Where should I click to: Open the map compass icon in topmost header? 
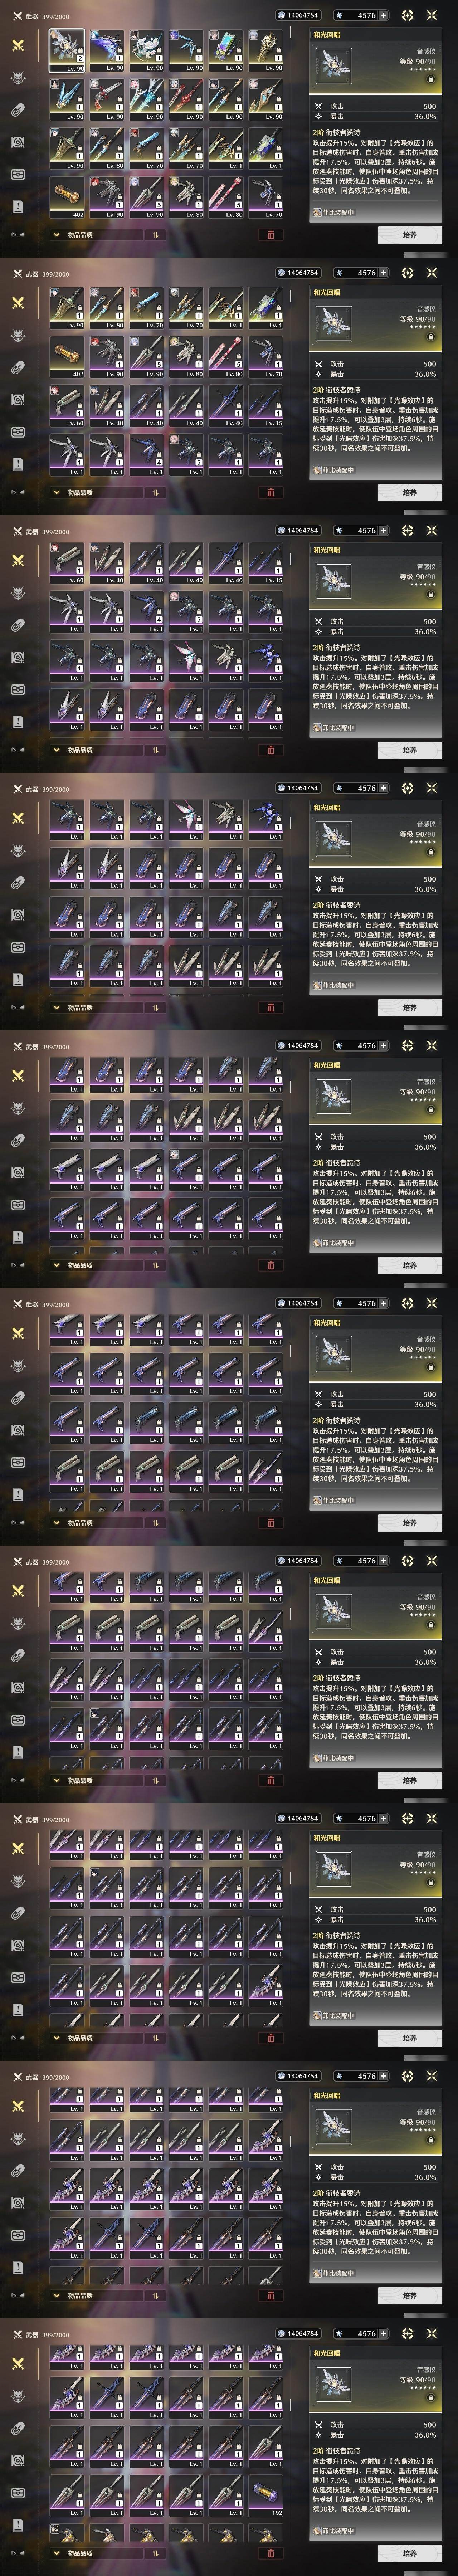click(x=407, y=15)
